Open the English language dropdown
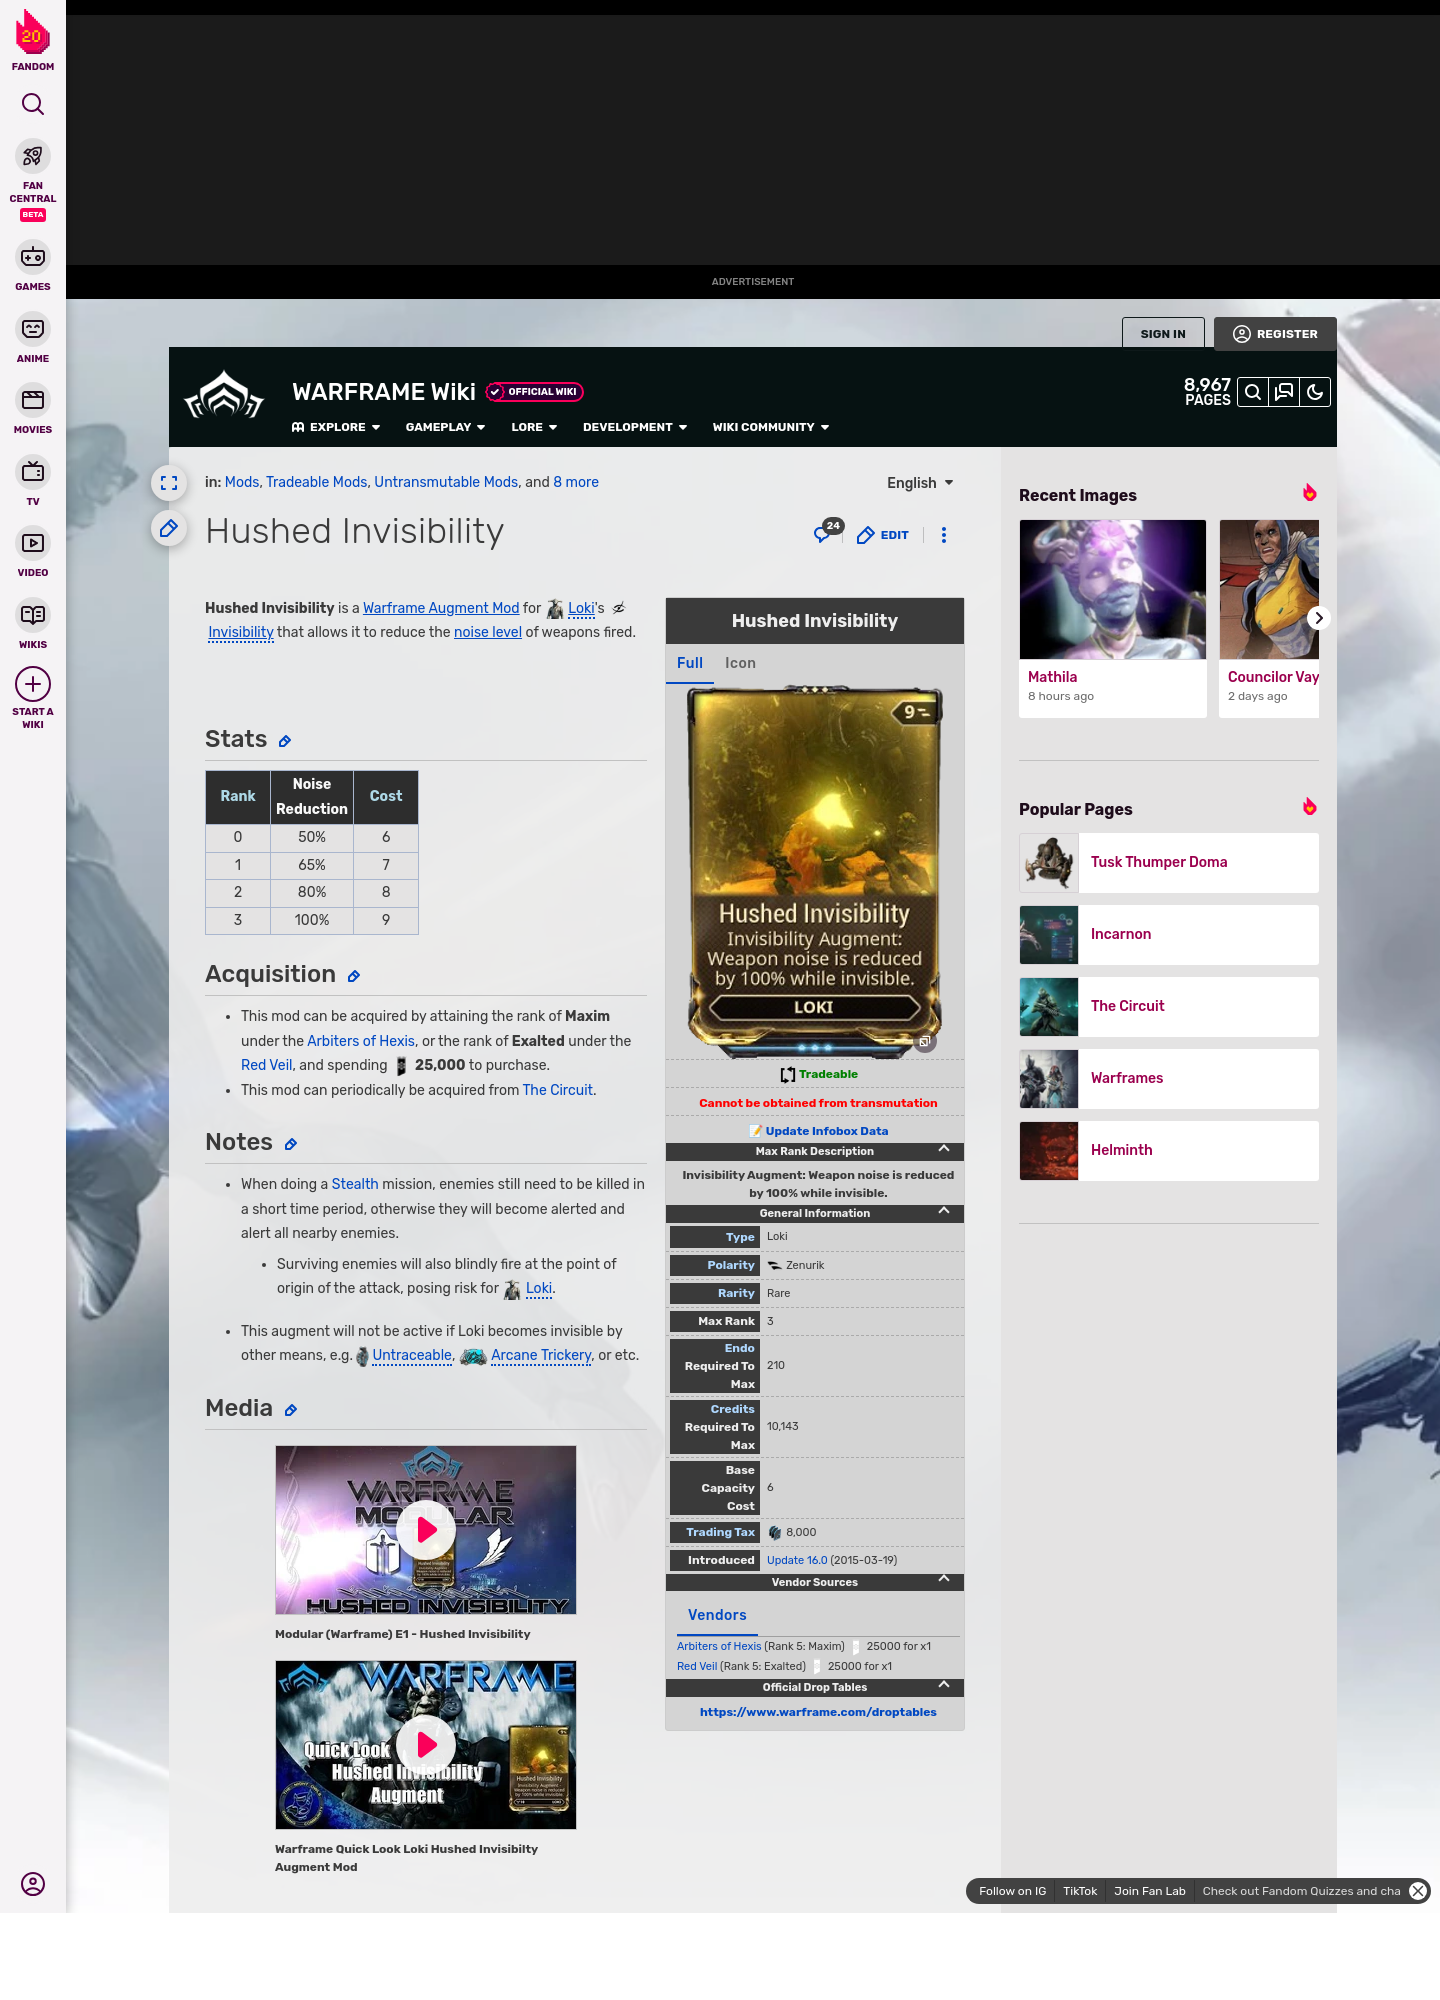 pos(920,483)
